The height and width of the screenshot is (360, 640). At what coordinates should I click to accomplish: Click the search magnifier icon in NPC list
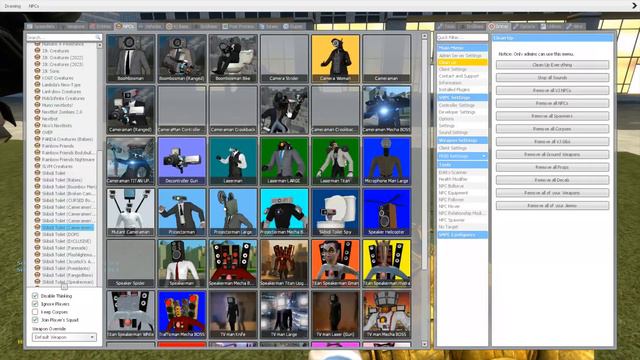(98, 37)
